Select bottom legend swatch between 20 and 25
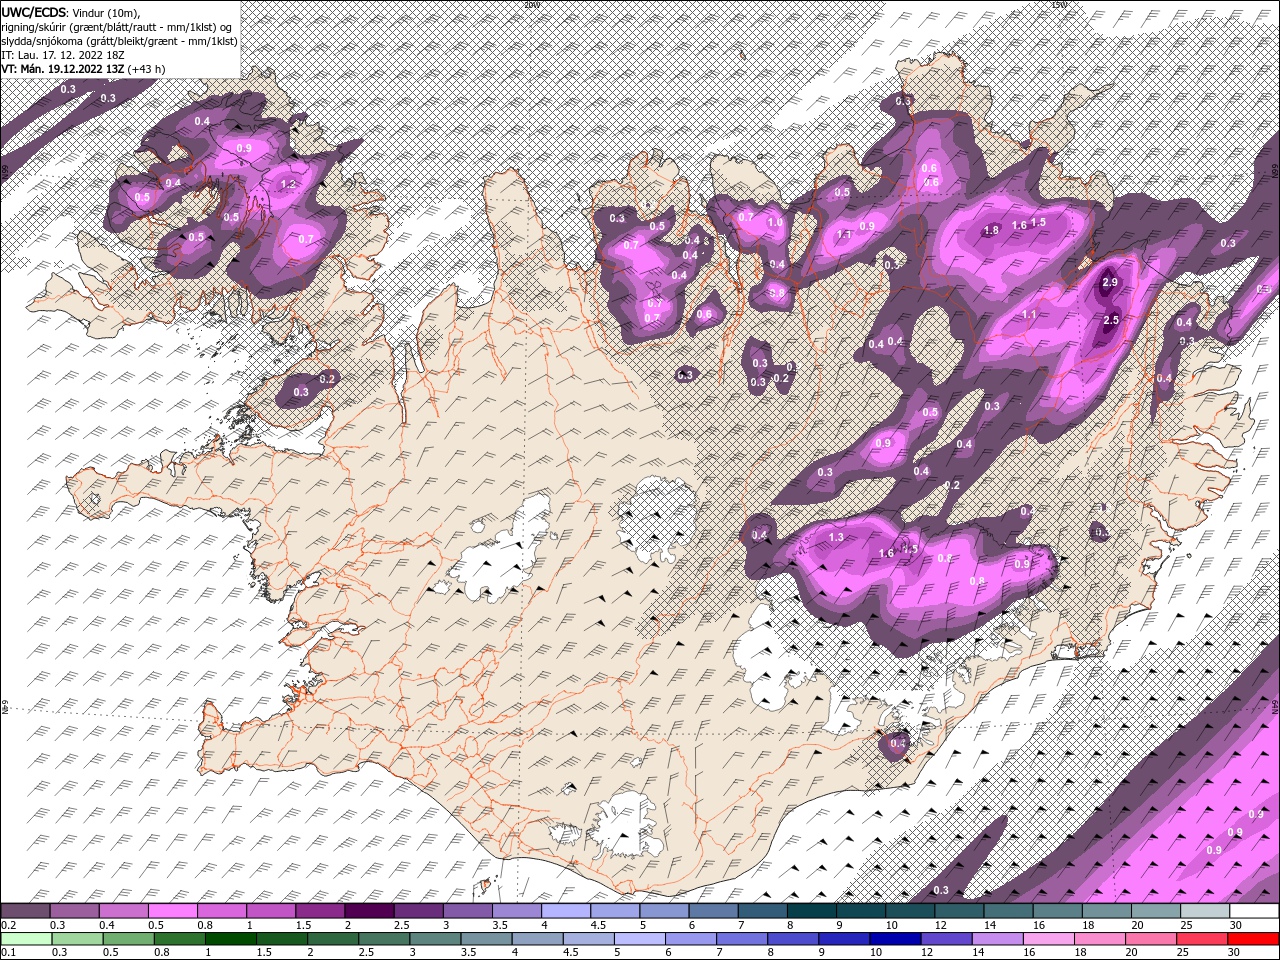This screenshot has height=960, width=1280. coord(1150,938)
